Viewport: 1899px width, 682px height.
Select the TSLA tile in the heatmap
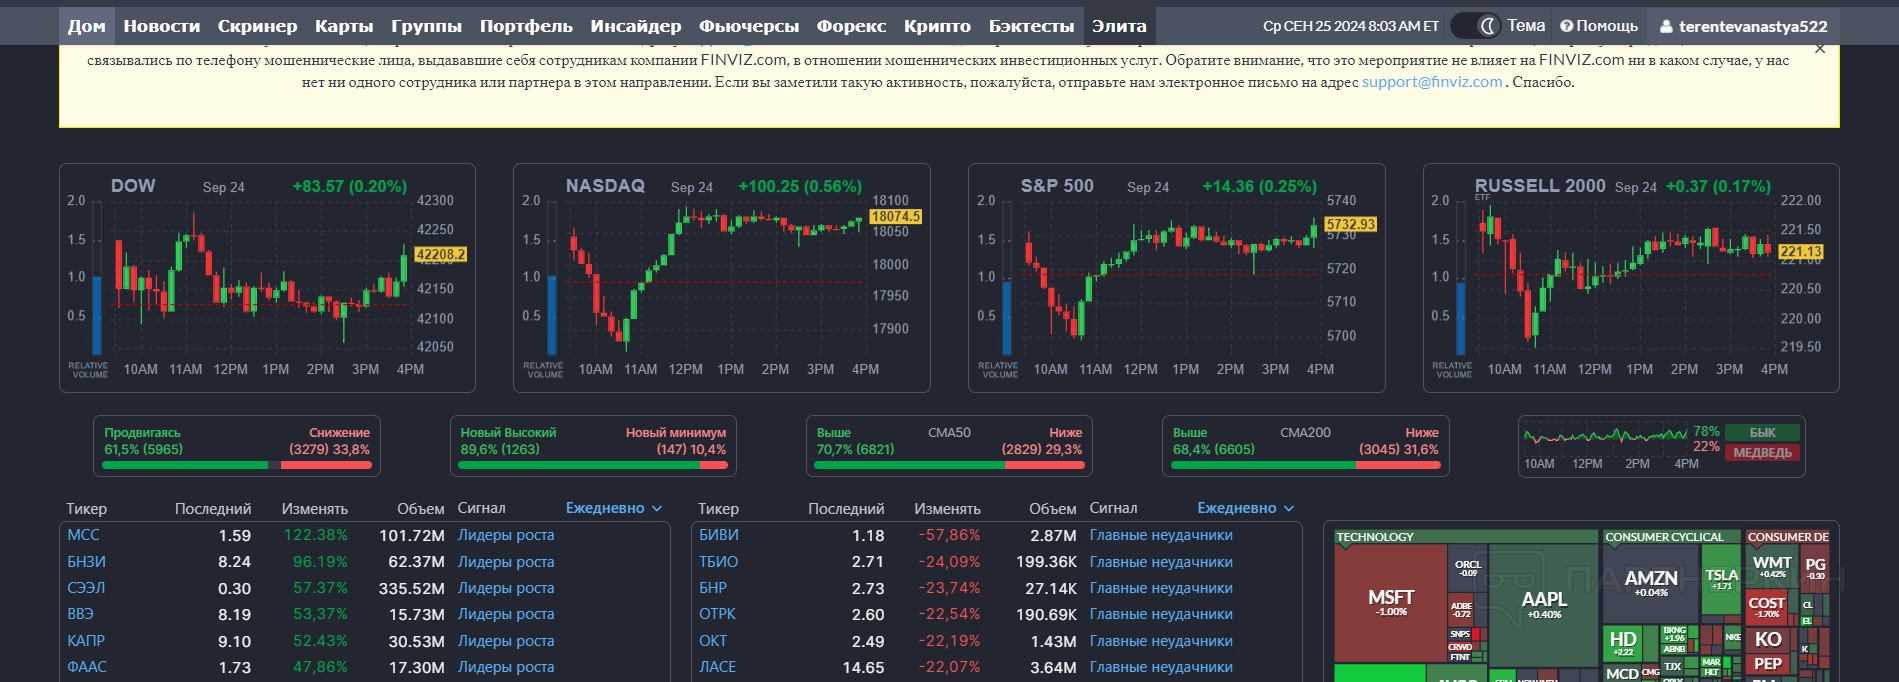(x=1721, y=578)
